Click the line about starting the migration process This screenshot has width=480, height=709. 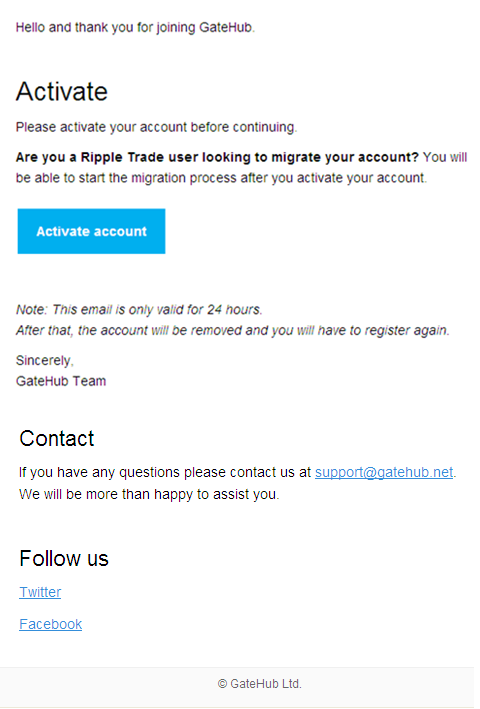click(221, 178)
